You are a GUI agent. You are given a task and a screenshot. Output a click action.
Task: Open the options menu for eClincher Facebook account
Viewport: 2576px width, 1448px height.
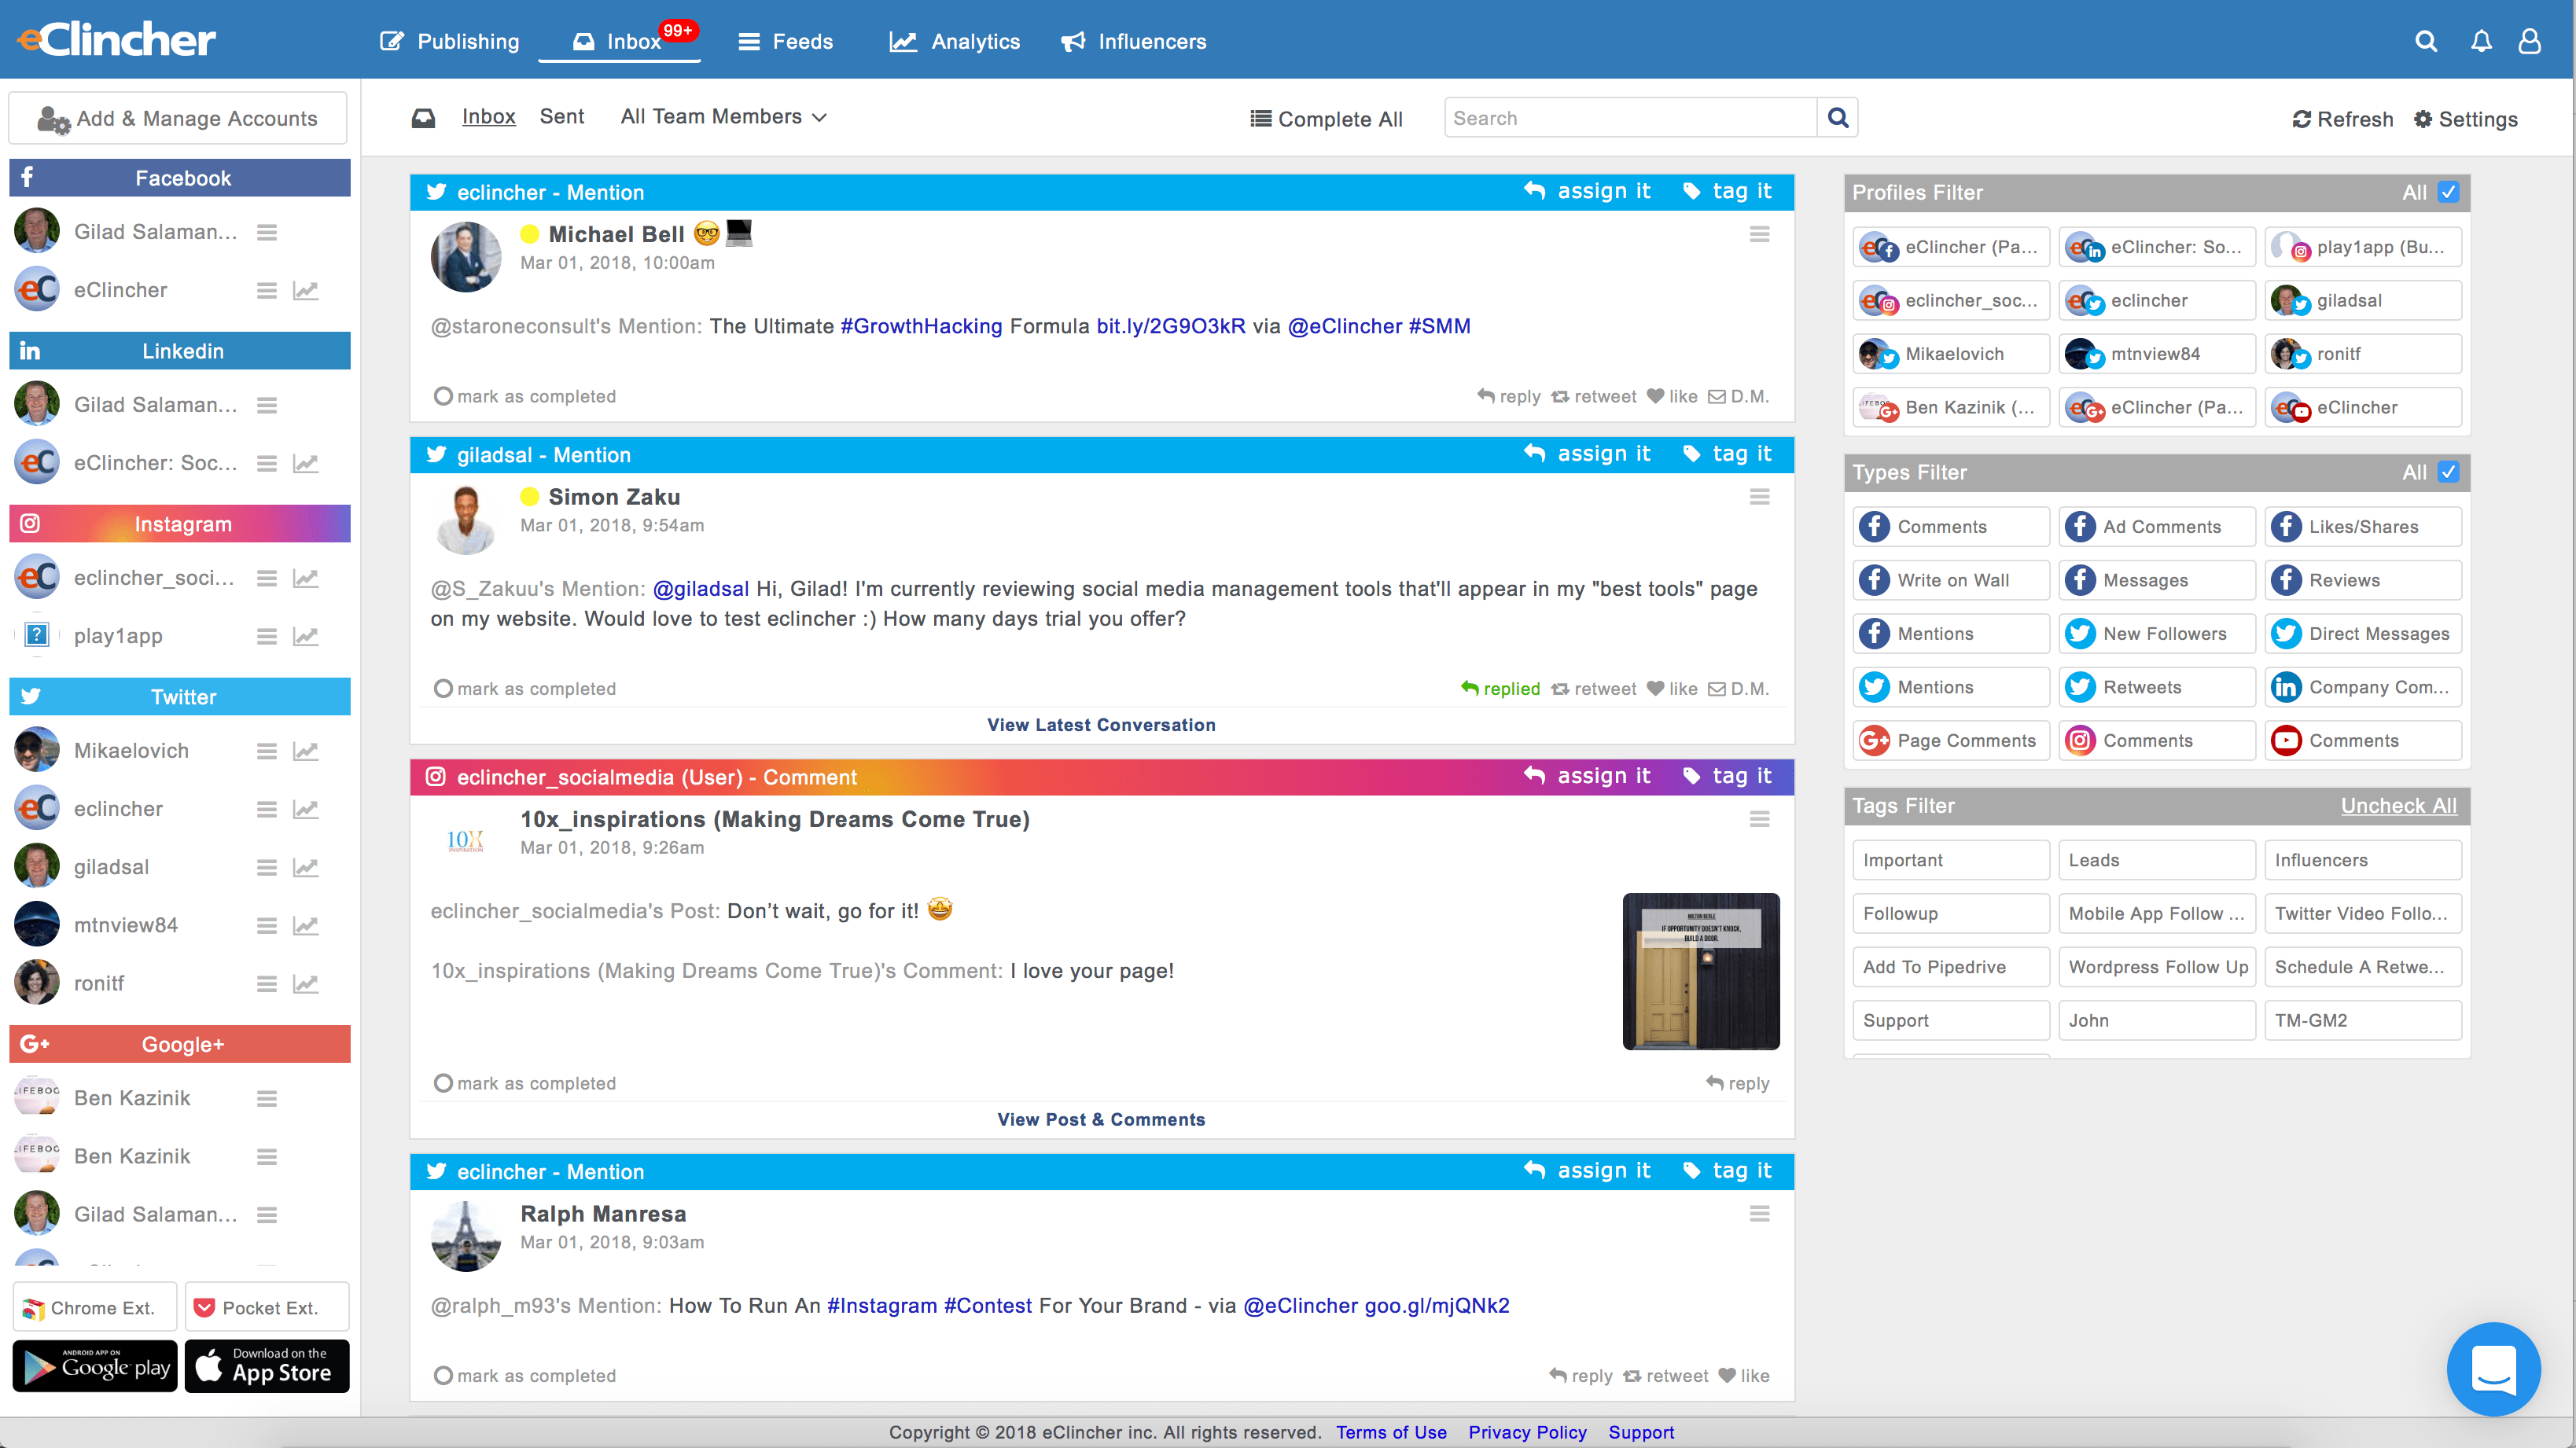[x=266, y=290]
